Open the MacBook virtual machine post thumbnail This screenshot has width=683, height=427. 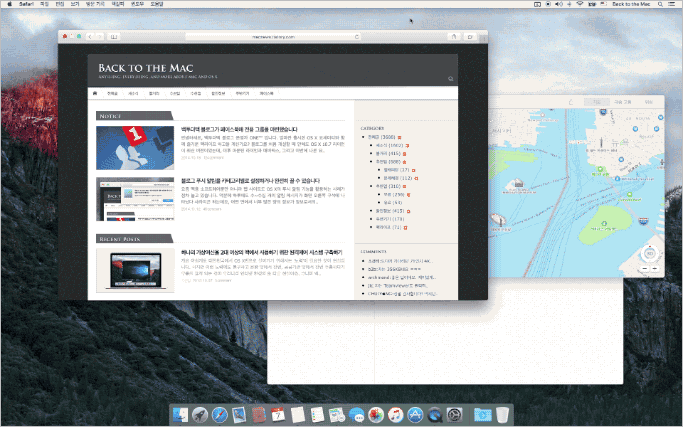click(135, 270)
